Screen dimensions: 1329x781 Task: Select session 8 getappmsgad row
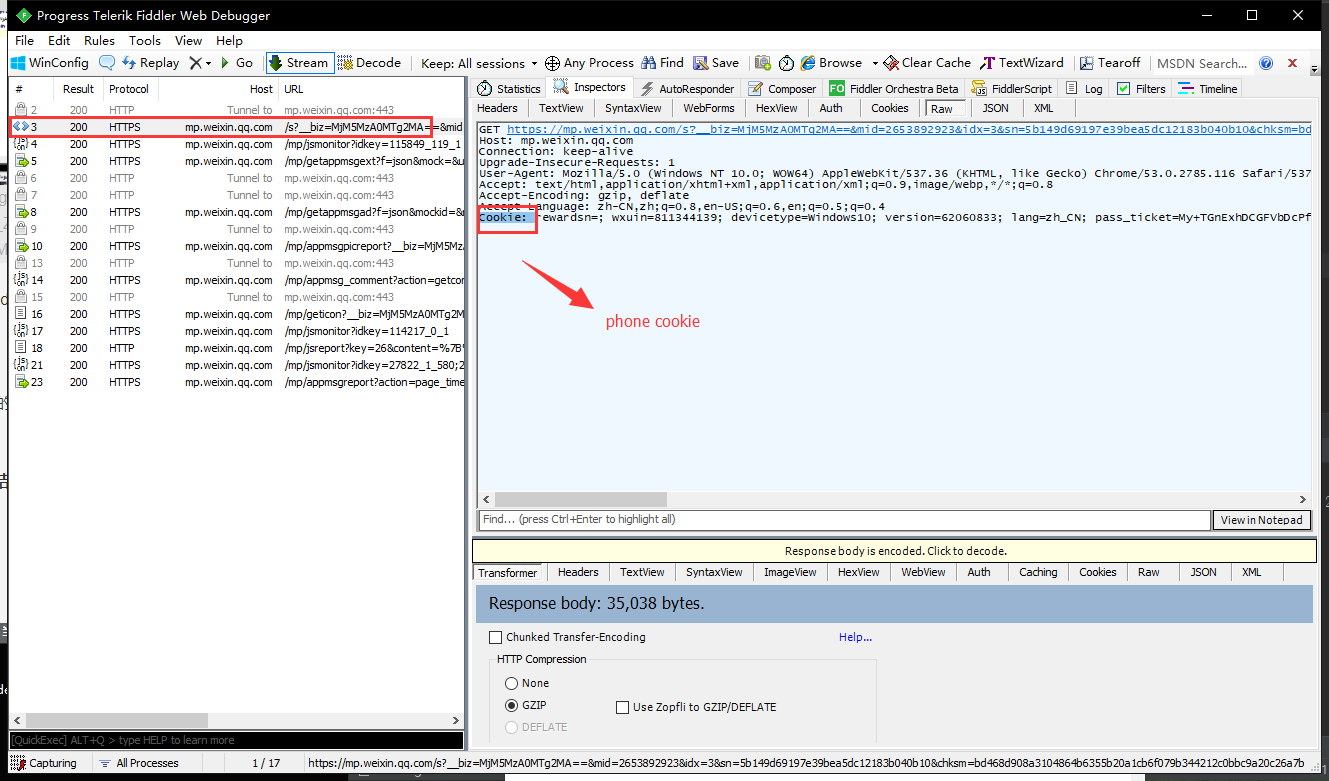pos(237,212)
